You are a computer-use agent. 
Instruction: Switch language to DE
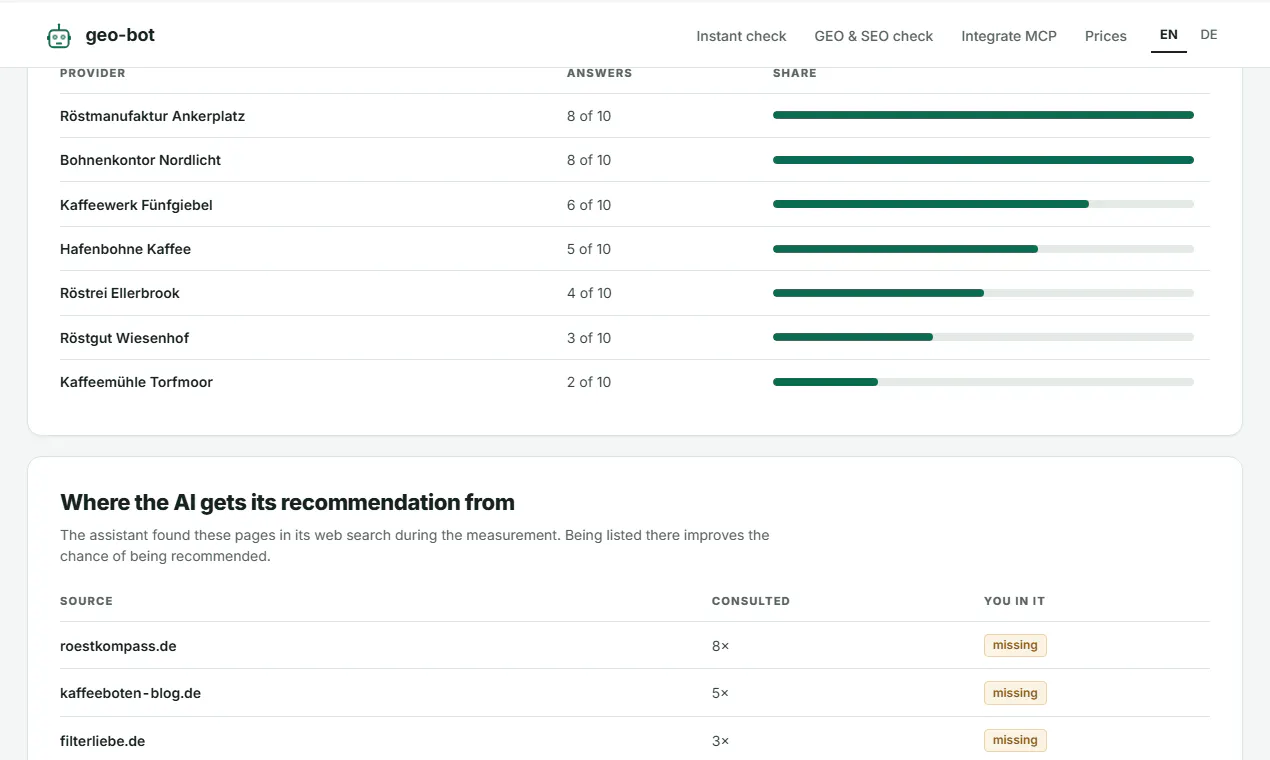click(x=1209, y=35)
